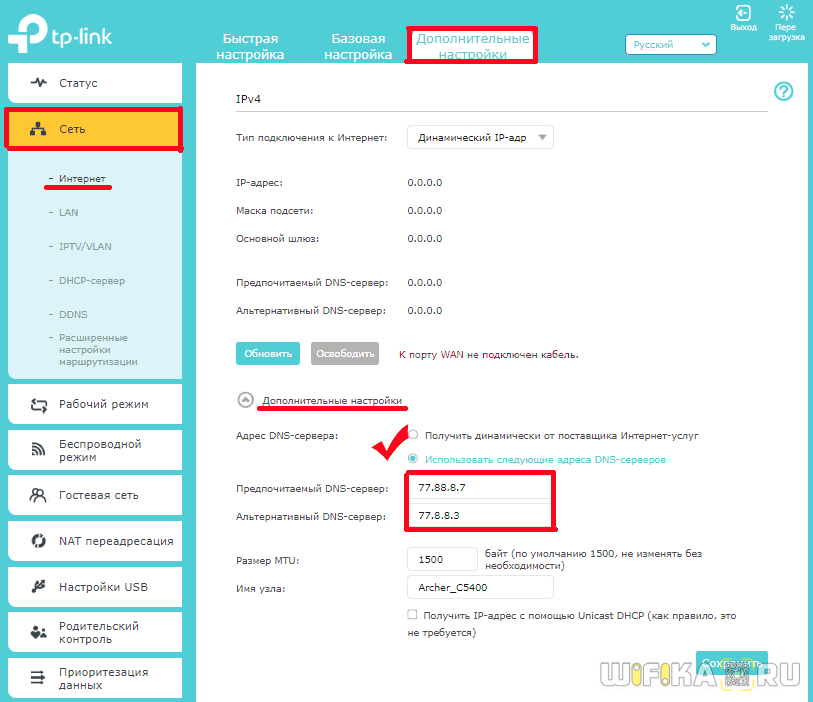Click the NAT переадресация circular icon
The width and height of the screenshot is (813, 702).
(x=38, y=541)
